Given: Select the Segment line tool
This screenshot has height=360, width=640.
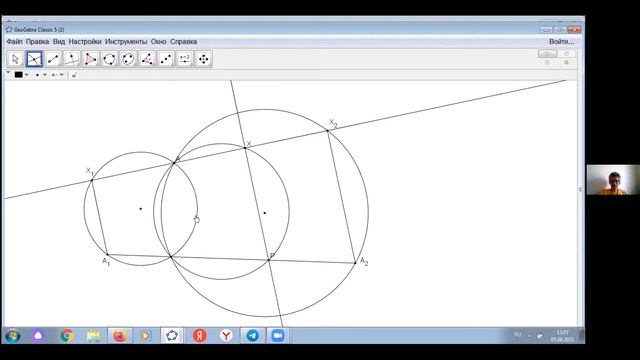Looking at the screenshot, I should (x=53, y=59).
